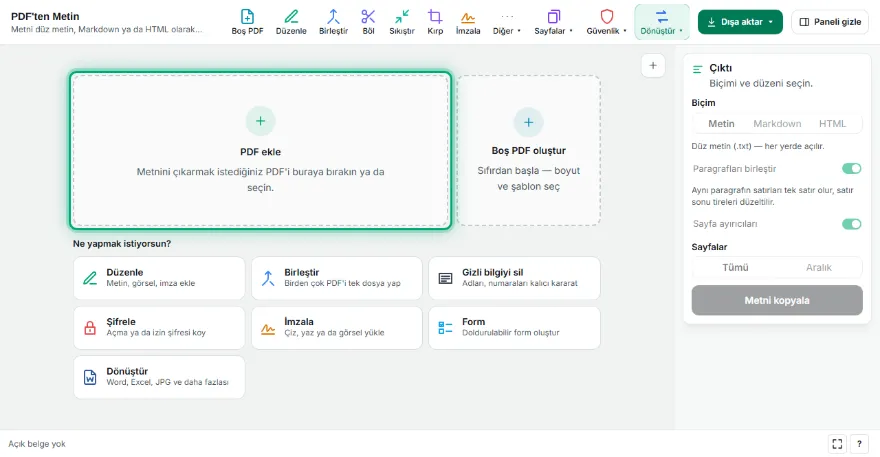Open the Şifrele lock card
The width and height of the screenshot is (880, 457).
(x=159, y=327)
